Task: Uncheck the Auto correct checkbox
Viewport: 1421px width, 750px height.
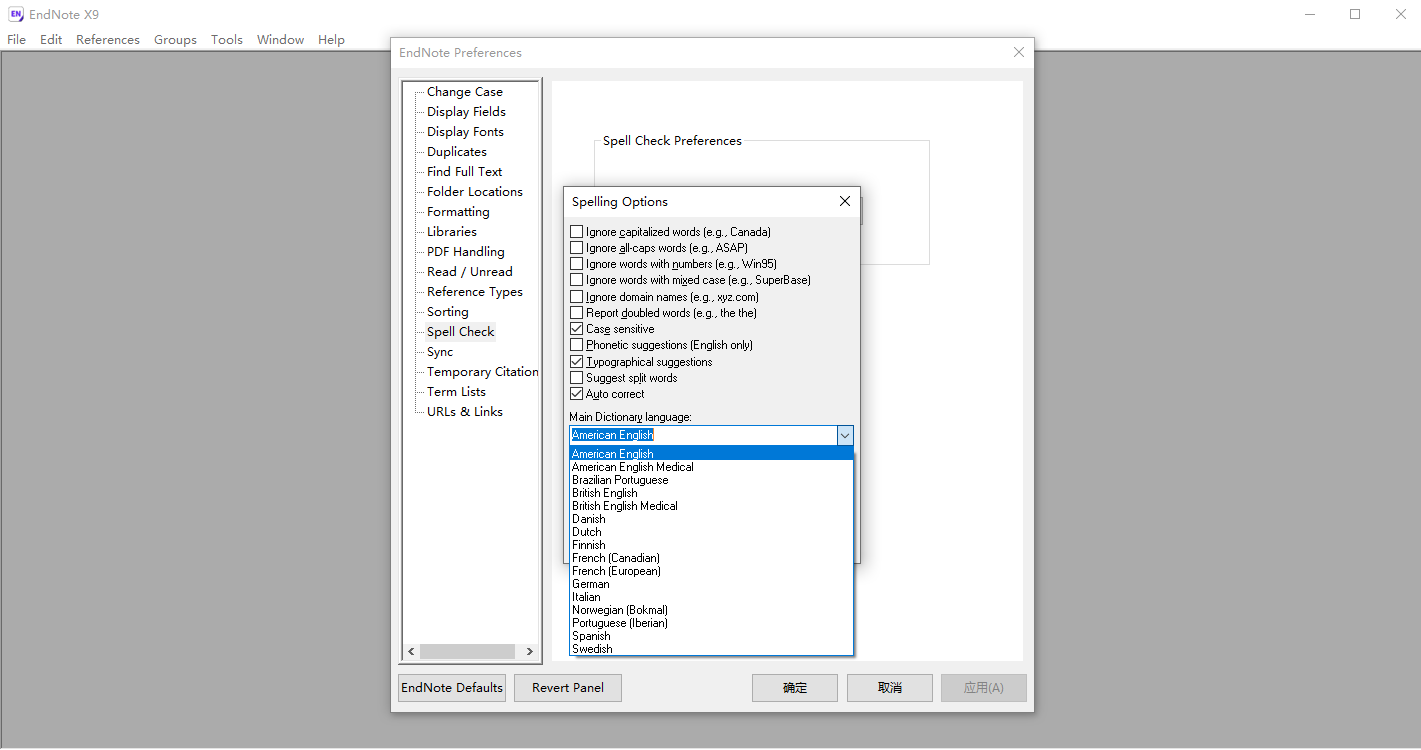Action: [x=576, y=394]
